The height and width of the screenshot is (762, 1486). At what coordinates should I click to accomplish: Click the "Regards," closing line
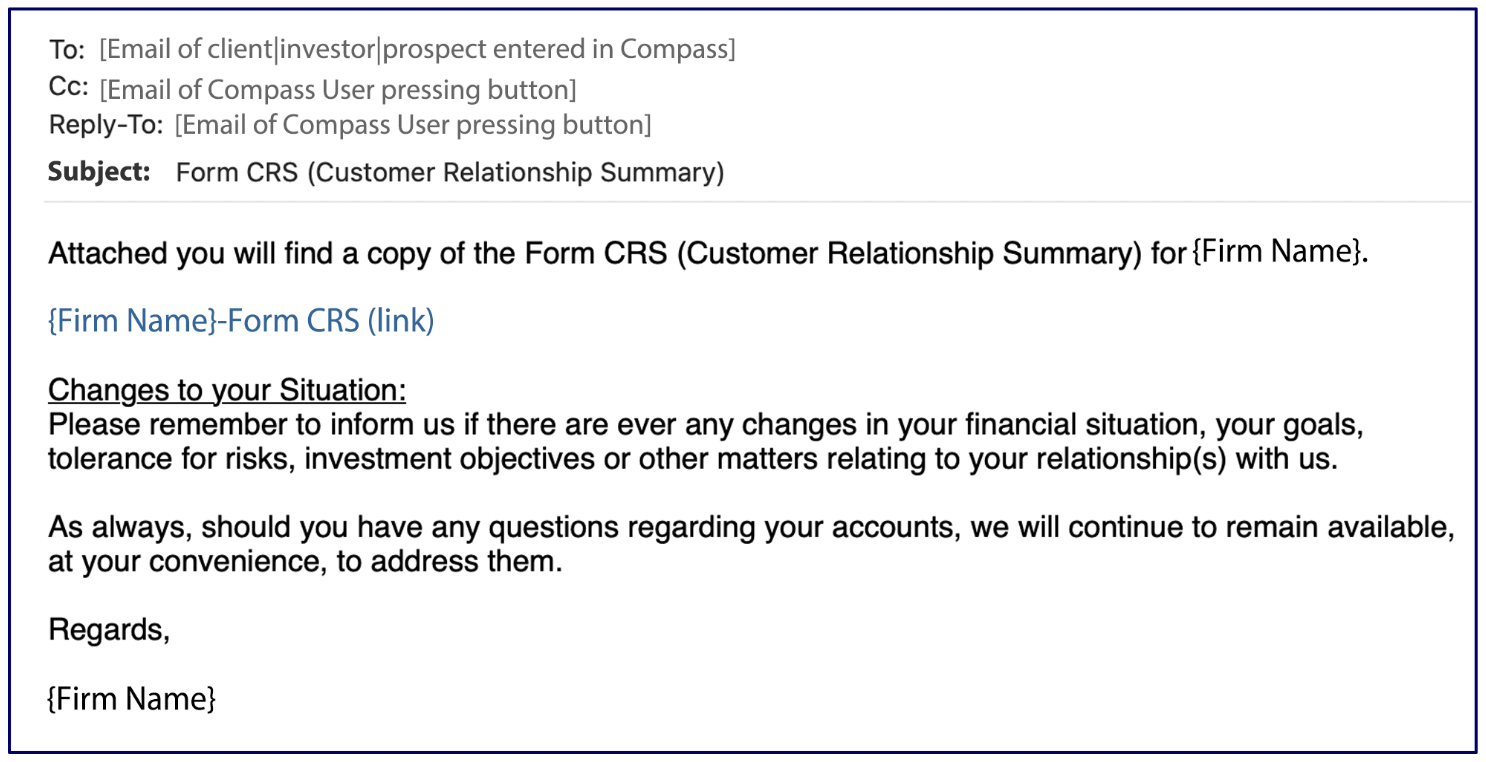coord(109,630)
